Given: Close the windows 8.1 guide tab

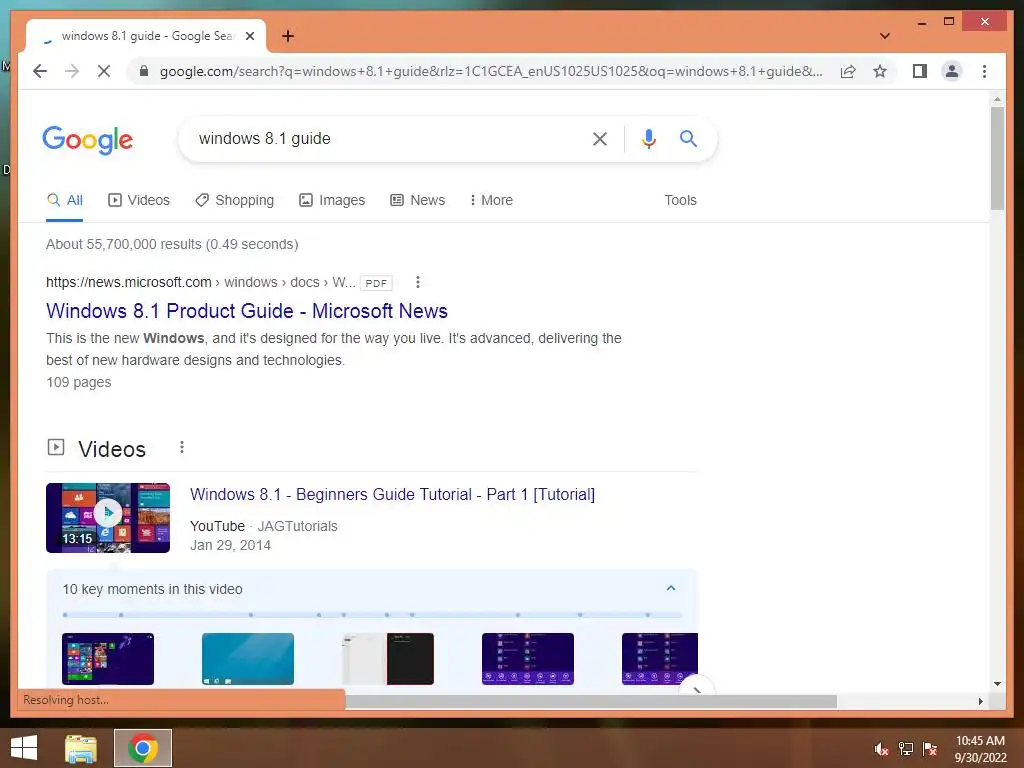Looking at the screenshot, I should pos(249,36).
